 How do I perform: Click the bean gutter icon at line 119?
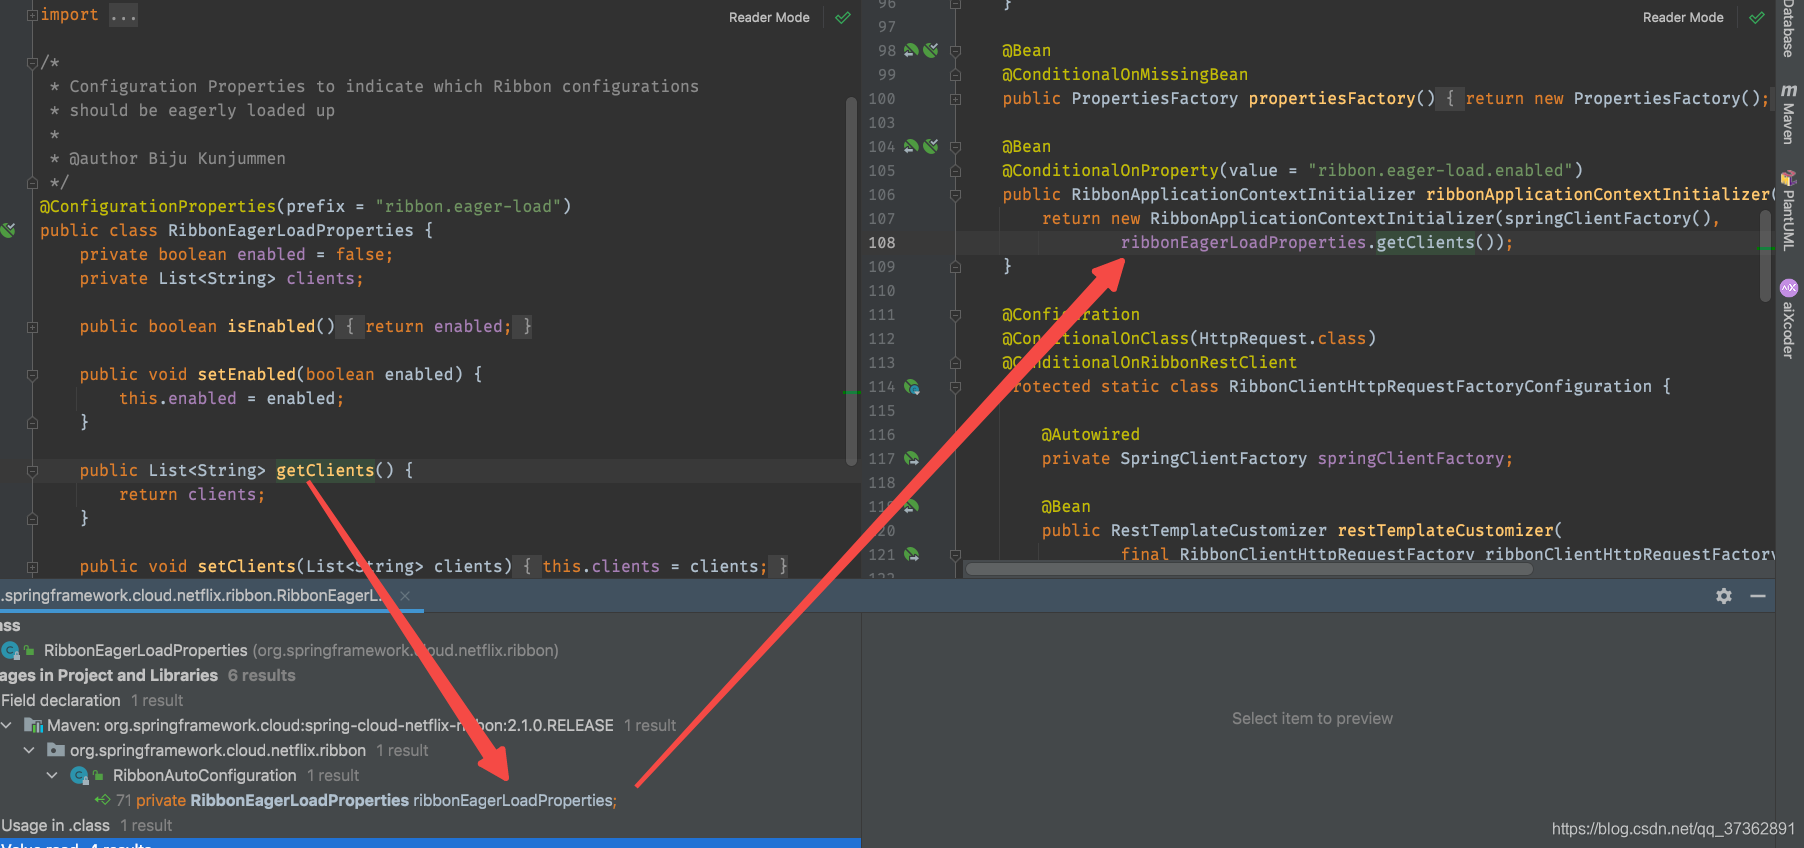coord(912,507)
